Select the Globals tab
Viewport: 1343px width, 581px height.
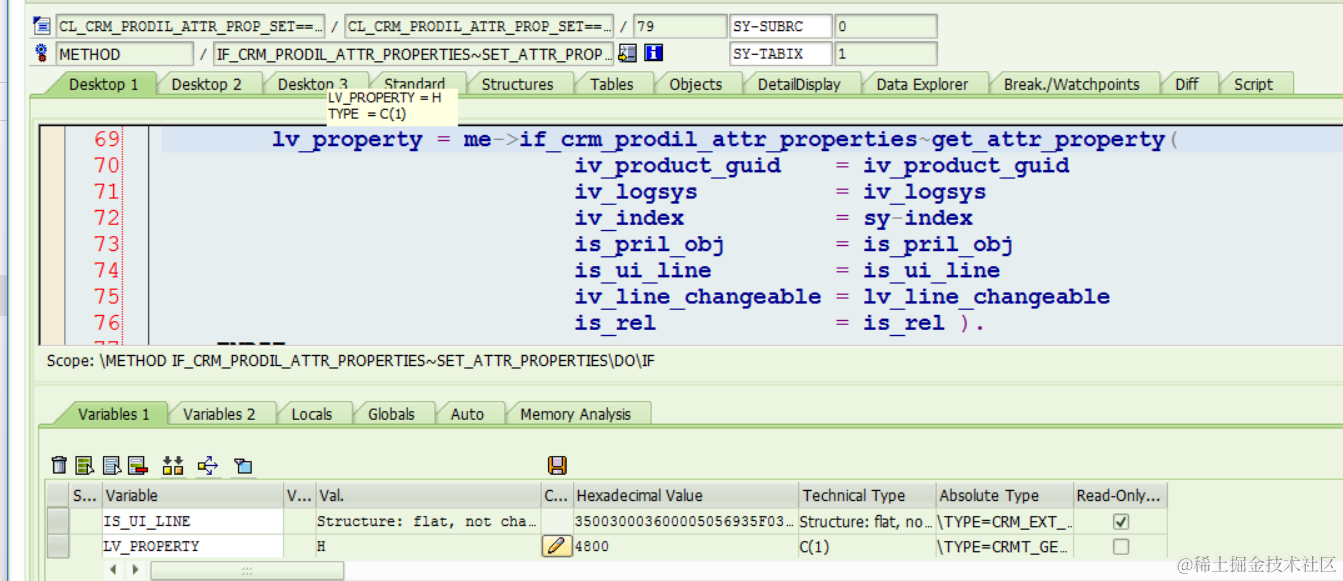(390, 414)
